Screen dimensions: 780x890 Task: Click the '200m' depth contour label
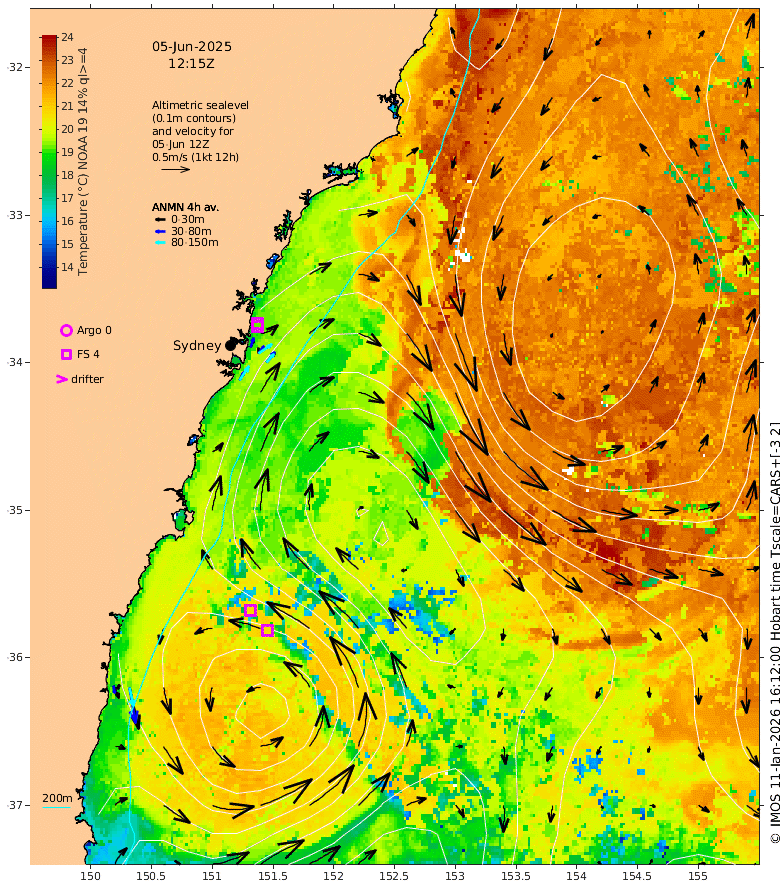tap(57, 798)
